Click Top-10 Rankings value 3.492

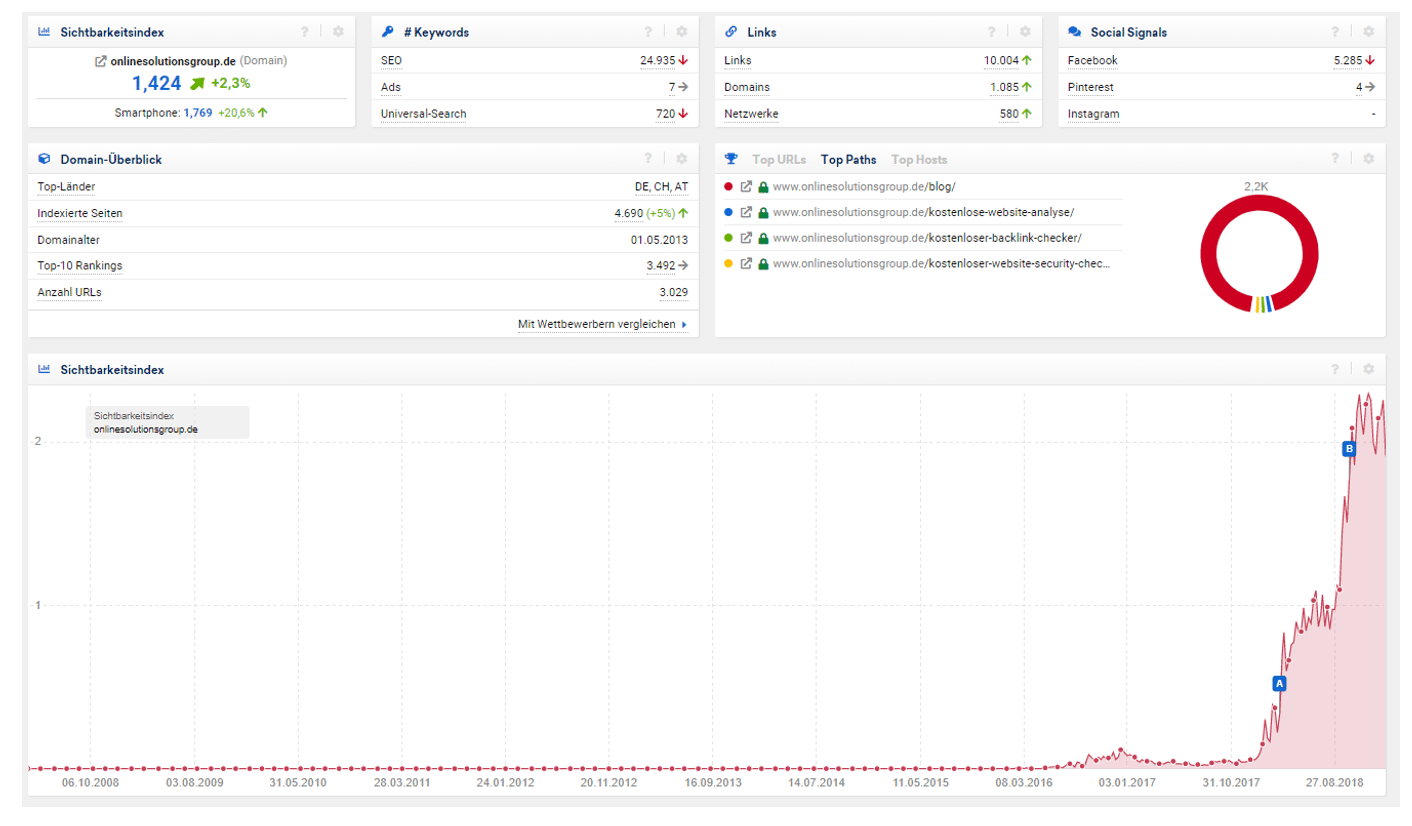click(660, 265)
